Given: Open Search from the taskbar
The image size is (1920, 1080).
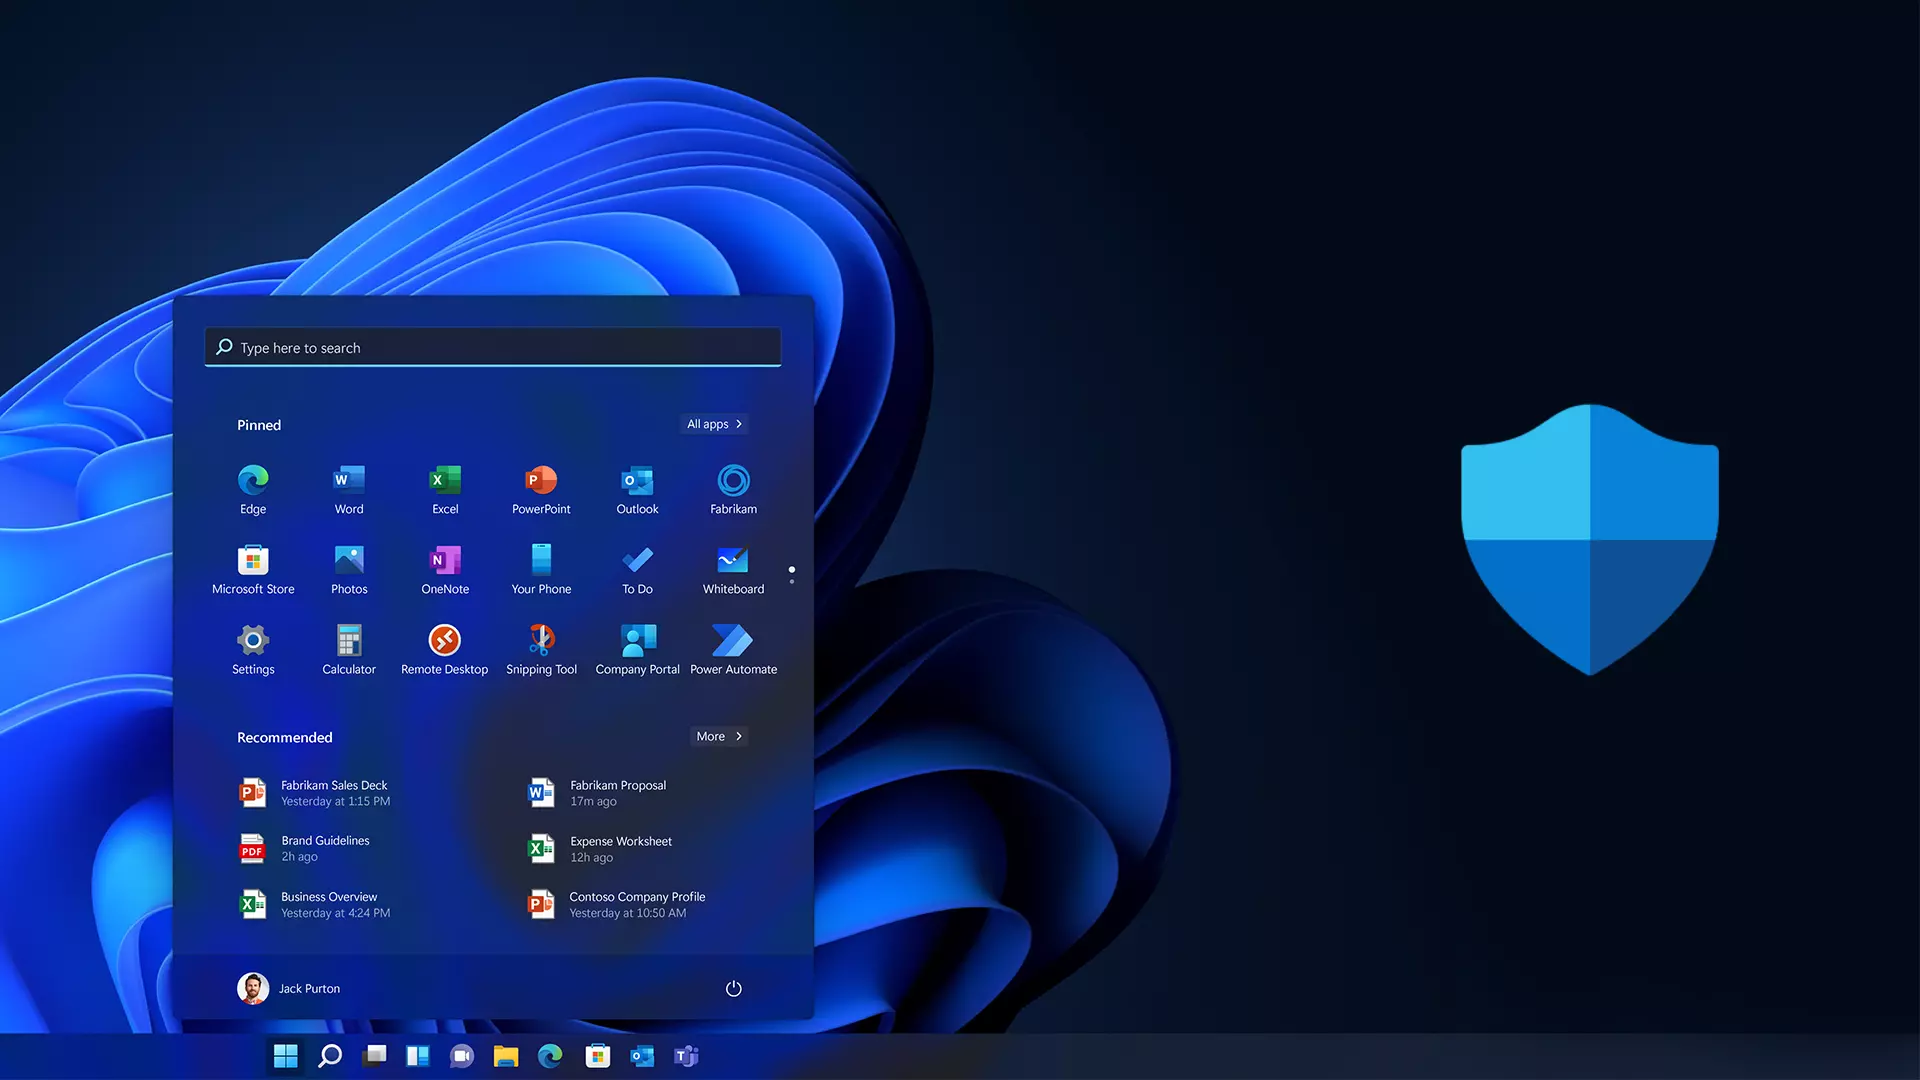Looking at the screenshot, I should [x=330, y=1056].
